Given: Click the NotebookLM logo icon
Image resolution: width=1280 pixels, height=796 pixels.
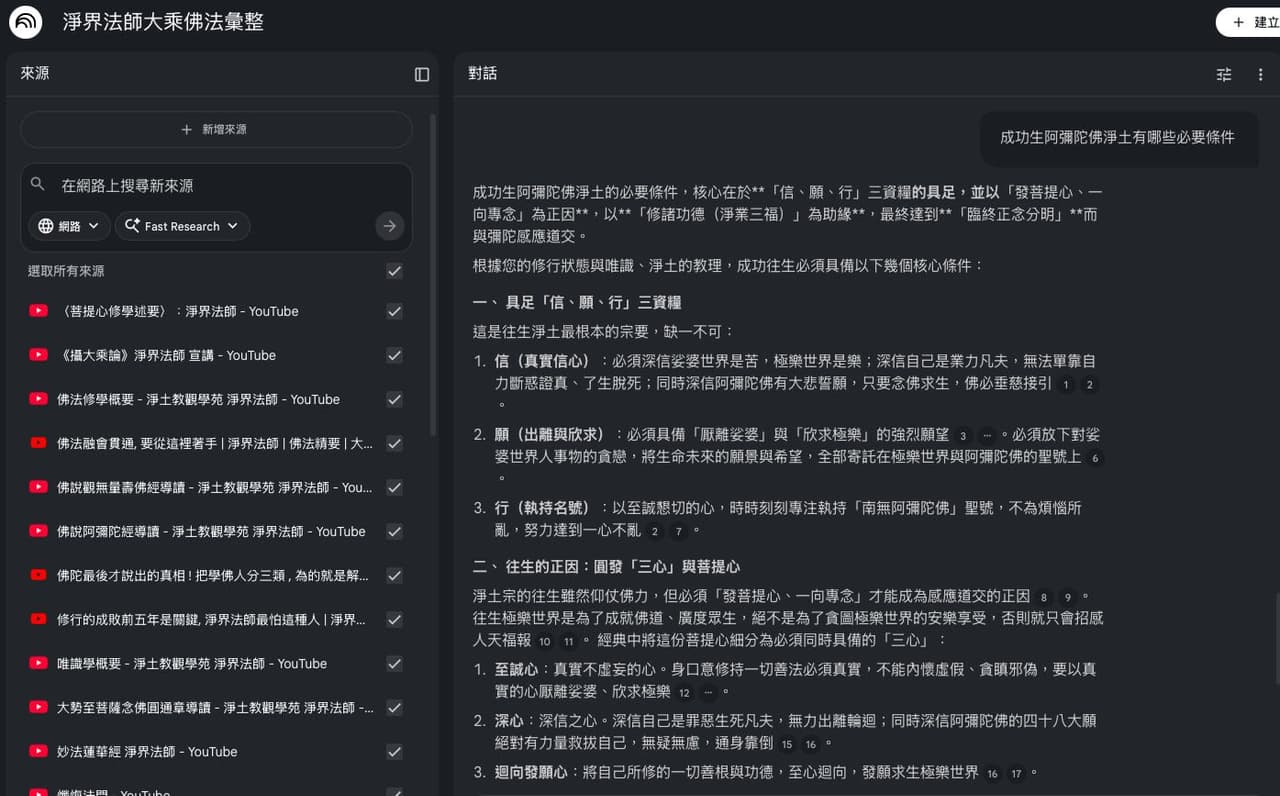Looking at the screenshot, I should click(26, 22).
